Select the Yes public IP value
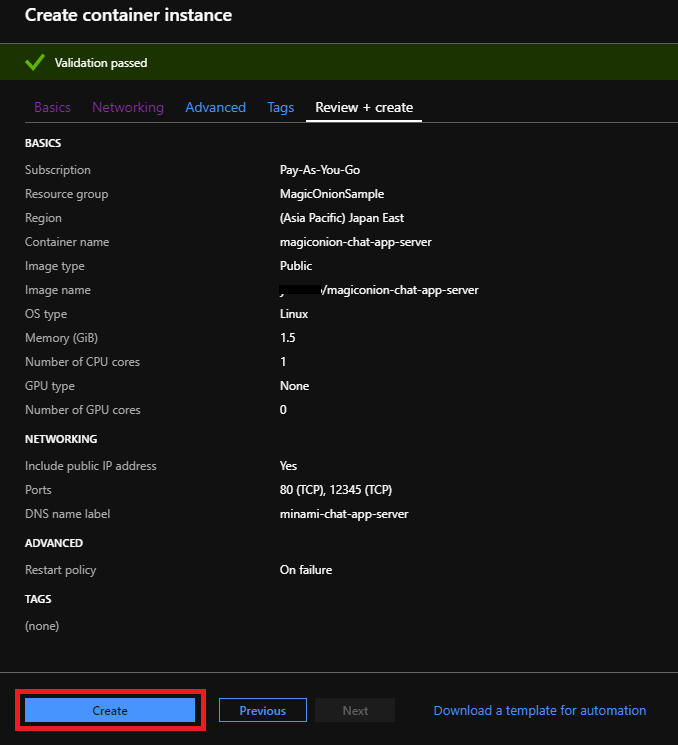This screenshot has width=678, height=745. click(288, 466)
